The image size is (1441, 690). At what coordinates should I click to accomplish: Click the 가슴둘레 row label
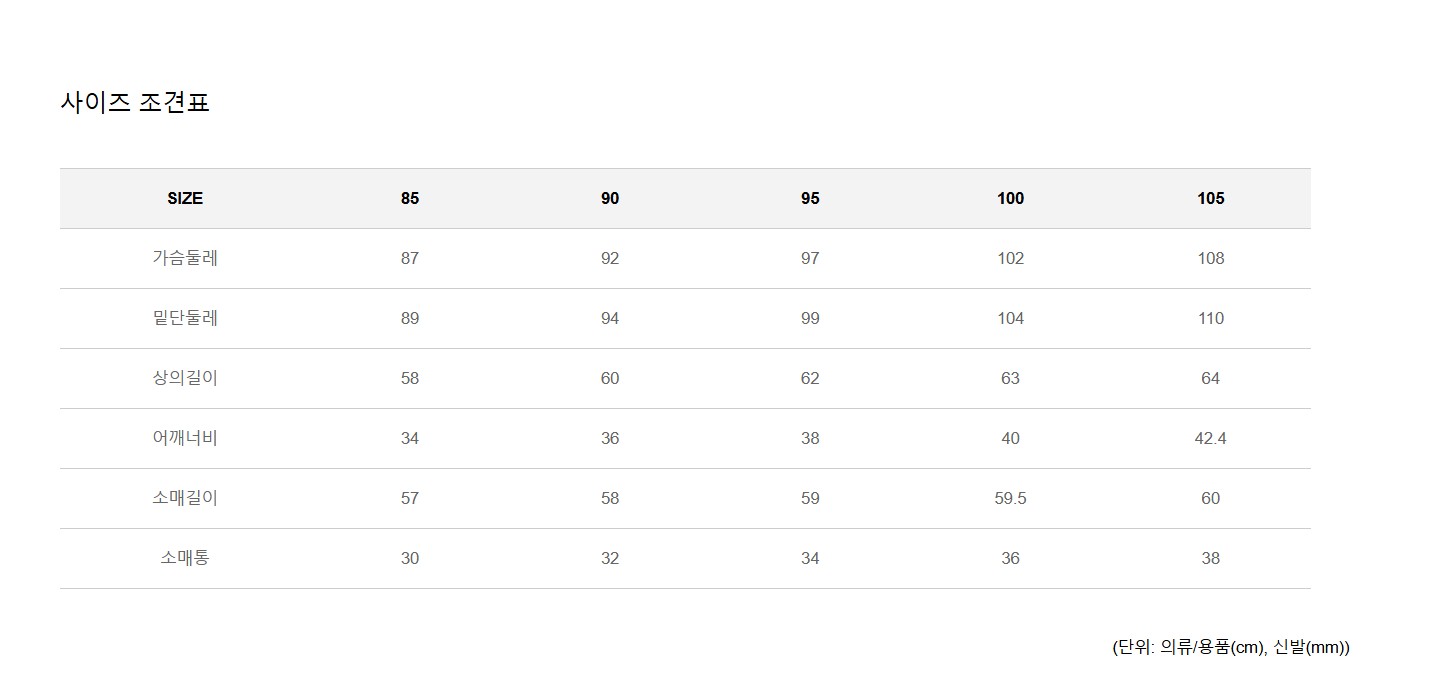click(x=185, y=258)
